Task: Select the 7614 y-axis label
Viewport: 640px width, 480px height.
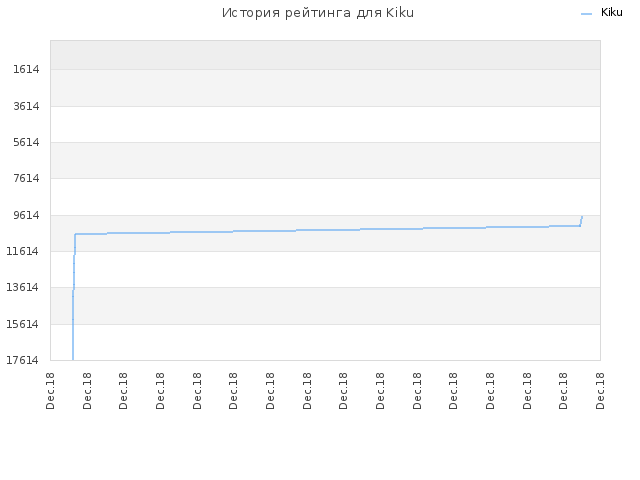Action: [x=26, y=178]
